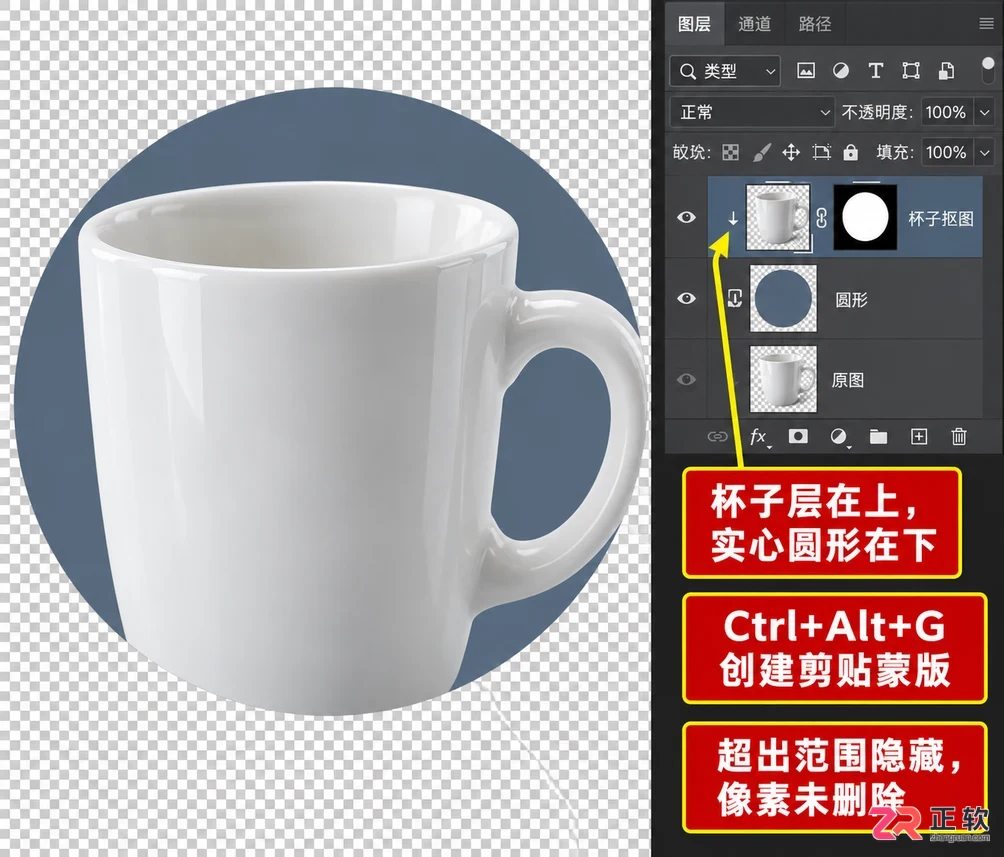1004x857 pixels.
Task: Filter layers by shape layer icon
Action: [x=911, y=70]
